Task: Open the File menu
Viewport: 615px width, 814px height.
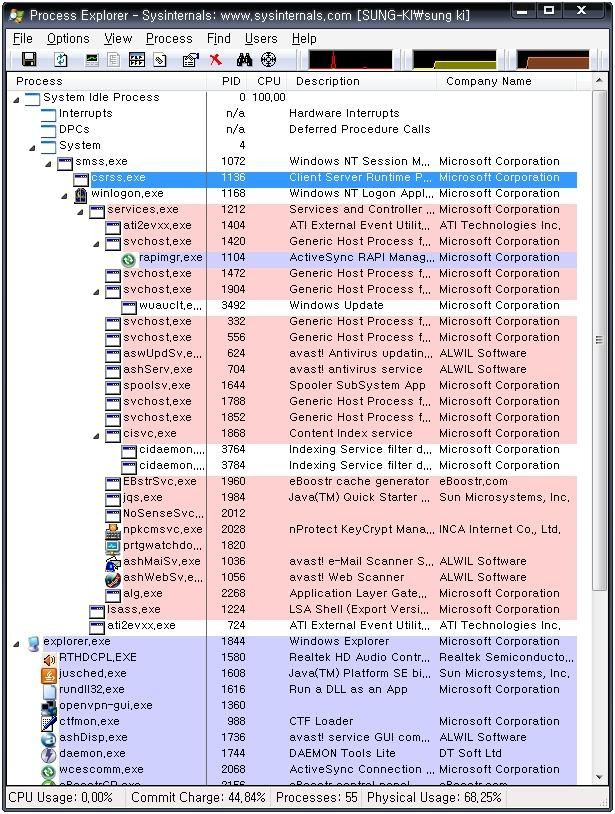Action: [x=23, y=38]
